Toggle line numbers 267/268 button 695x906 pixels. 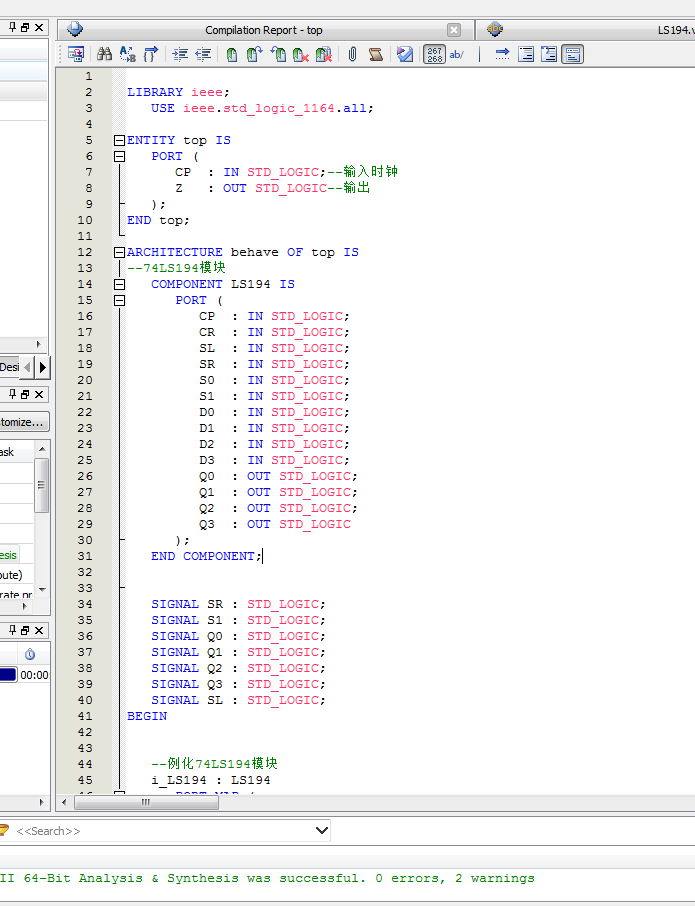point(434,54)
